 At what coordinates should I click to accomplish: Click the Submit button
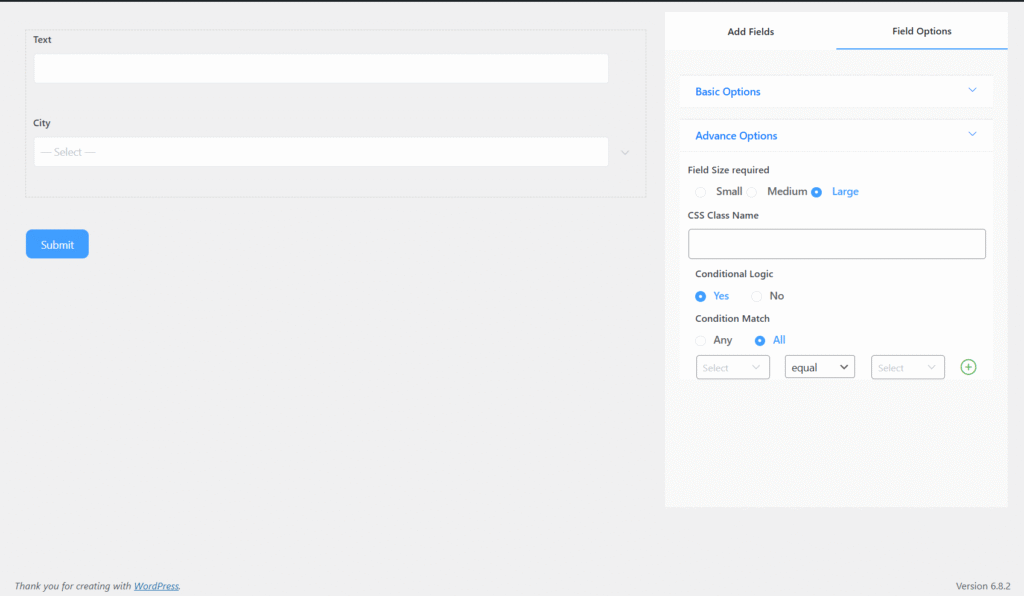coord(57,244)
